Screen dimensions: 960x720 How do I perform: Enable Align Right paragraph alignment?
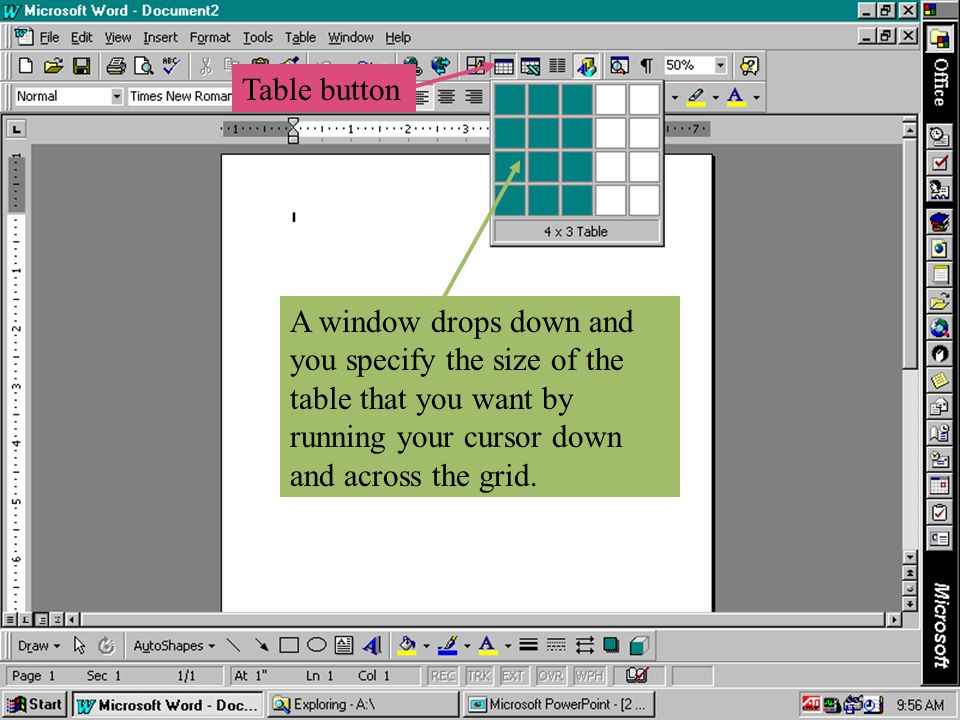[473, 97]
